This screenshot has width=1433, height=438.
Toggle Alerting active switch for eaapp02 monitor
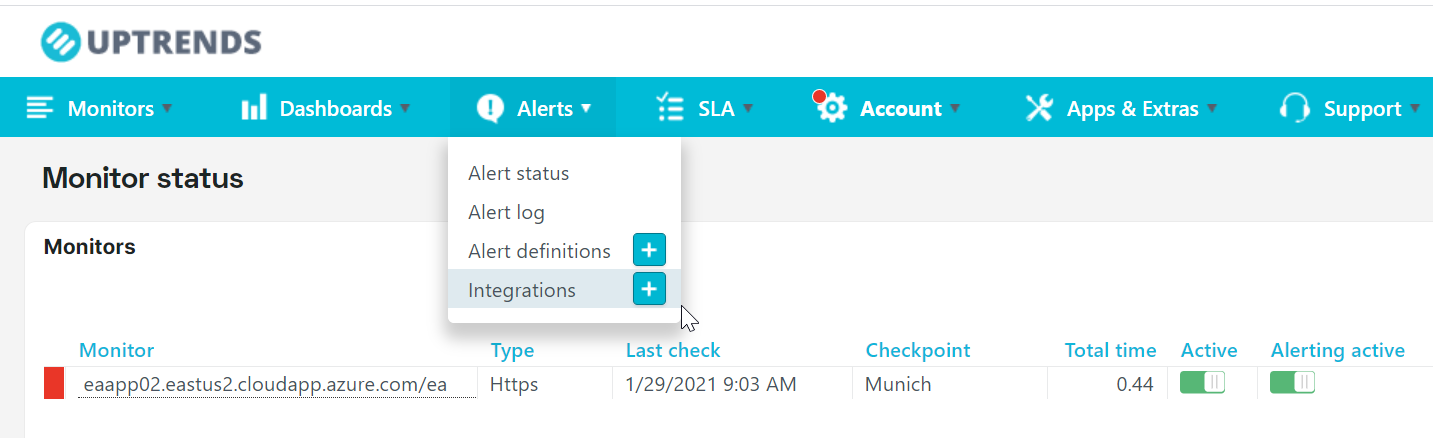pyautogui.click(x=1292, y=382)
